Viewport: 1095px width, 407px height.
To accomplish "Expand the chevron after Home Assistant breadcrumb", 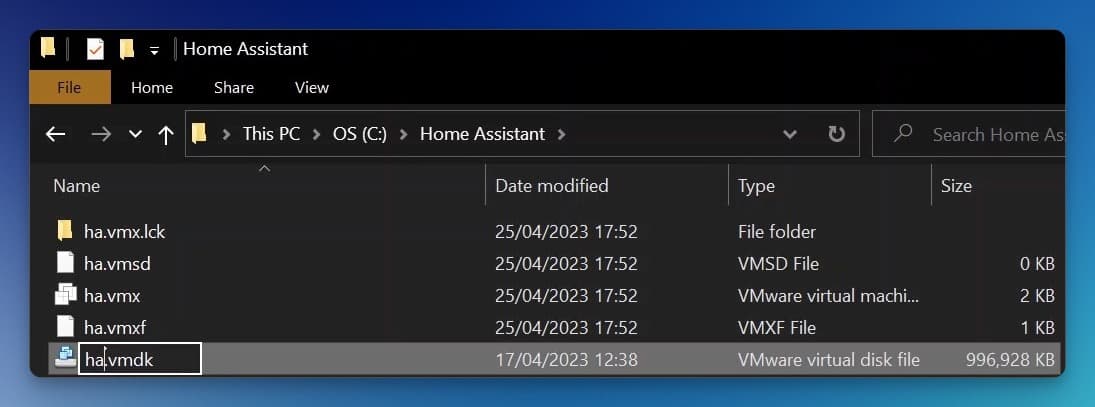I will pos(561,134).
